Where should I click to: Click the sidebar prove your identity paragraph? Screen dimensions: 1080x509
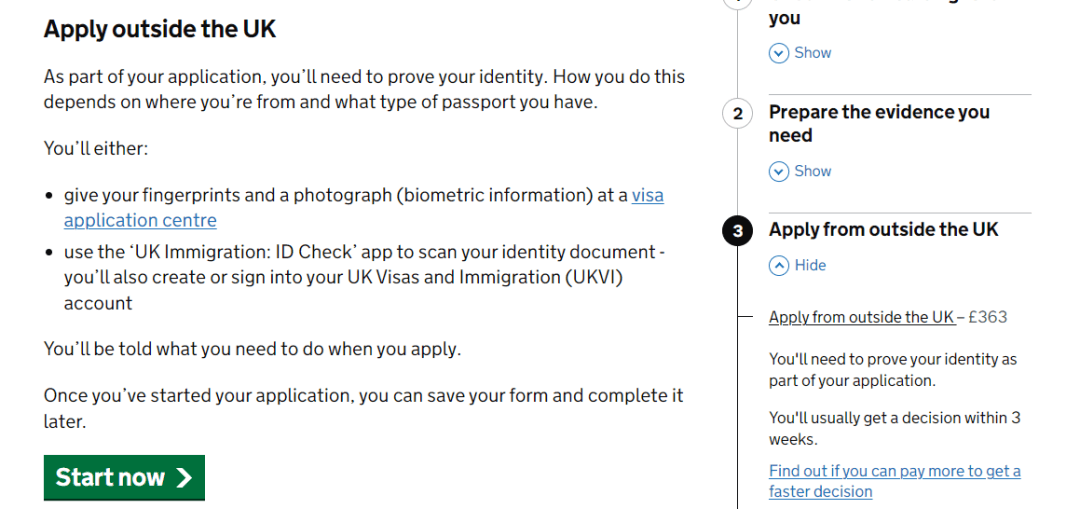(893, 370)
